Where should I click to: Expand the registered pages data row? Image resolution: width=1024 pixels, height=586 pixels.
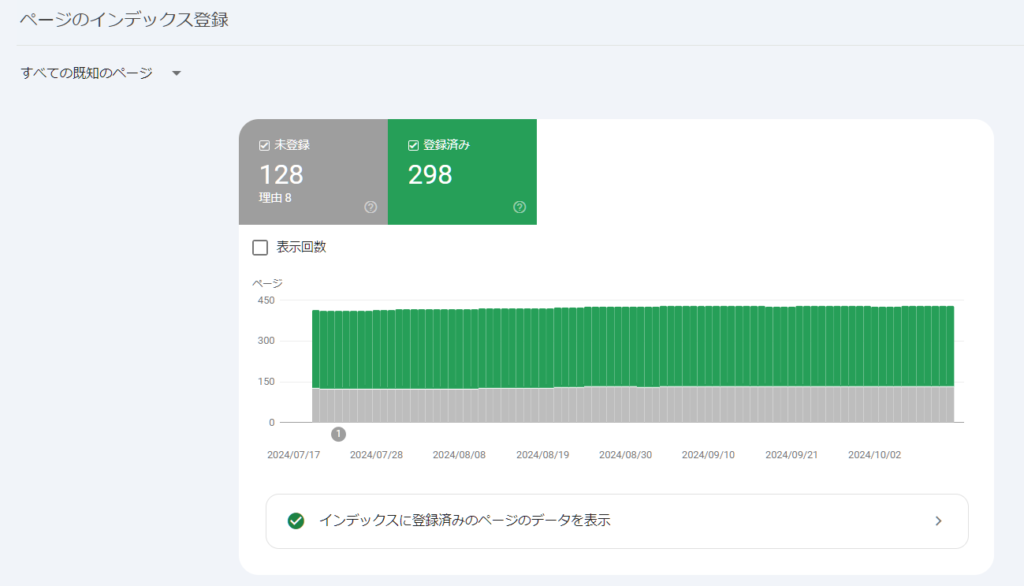pyautogui.click(x=615, y=521)
